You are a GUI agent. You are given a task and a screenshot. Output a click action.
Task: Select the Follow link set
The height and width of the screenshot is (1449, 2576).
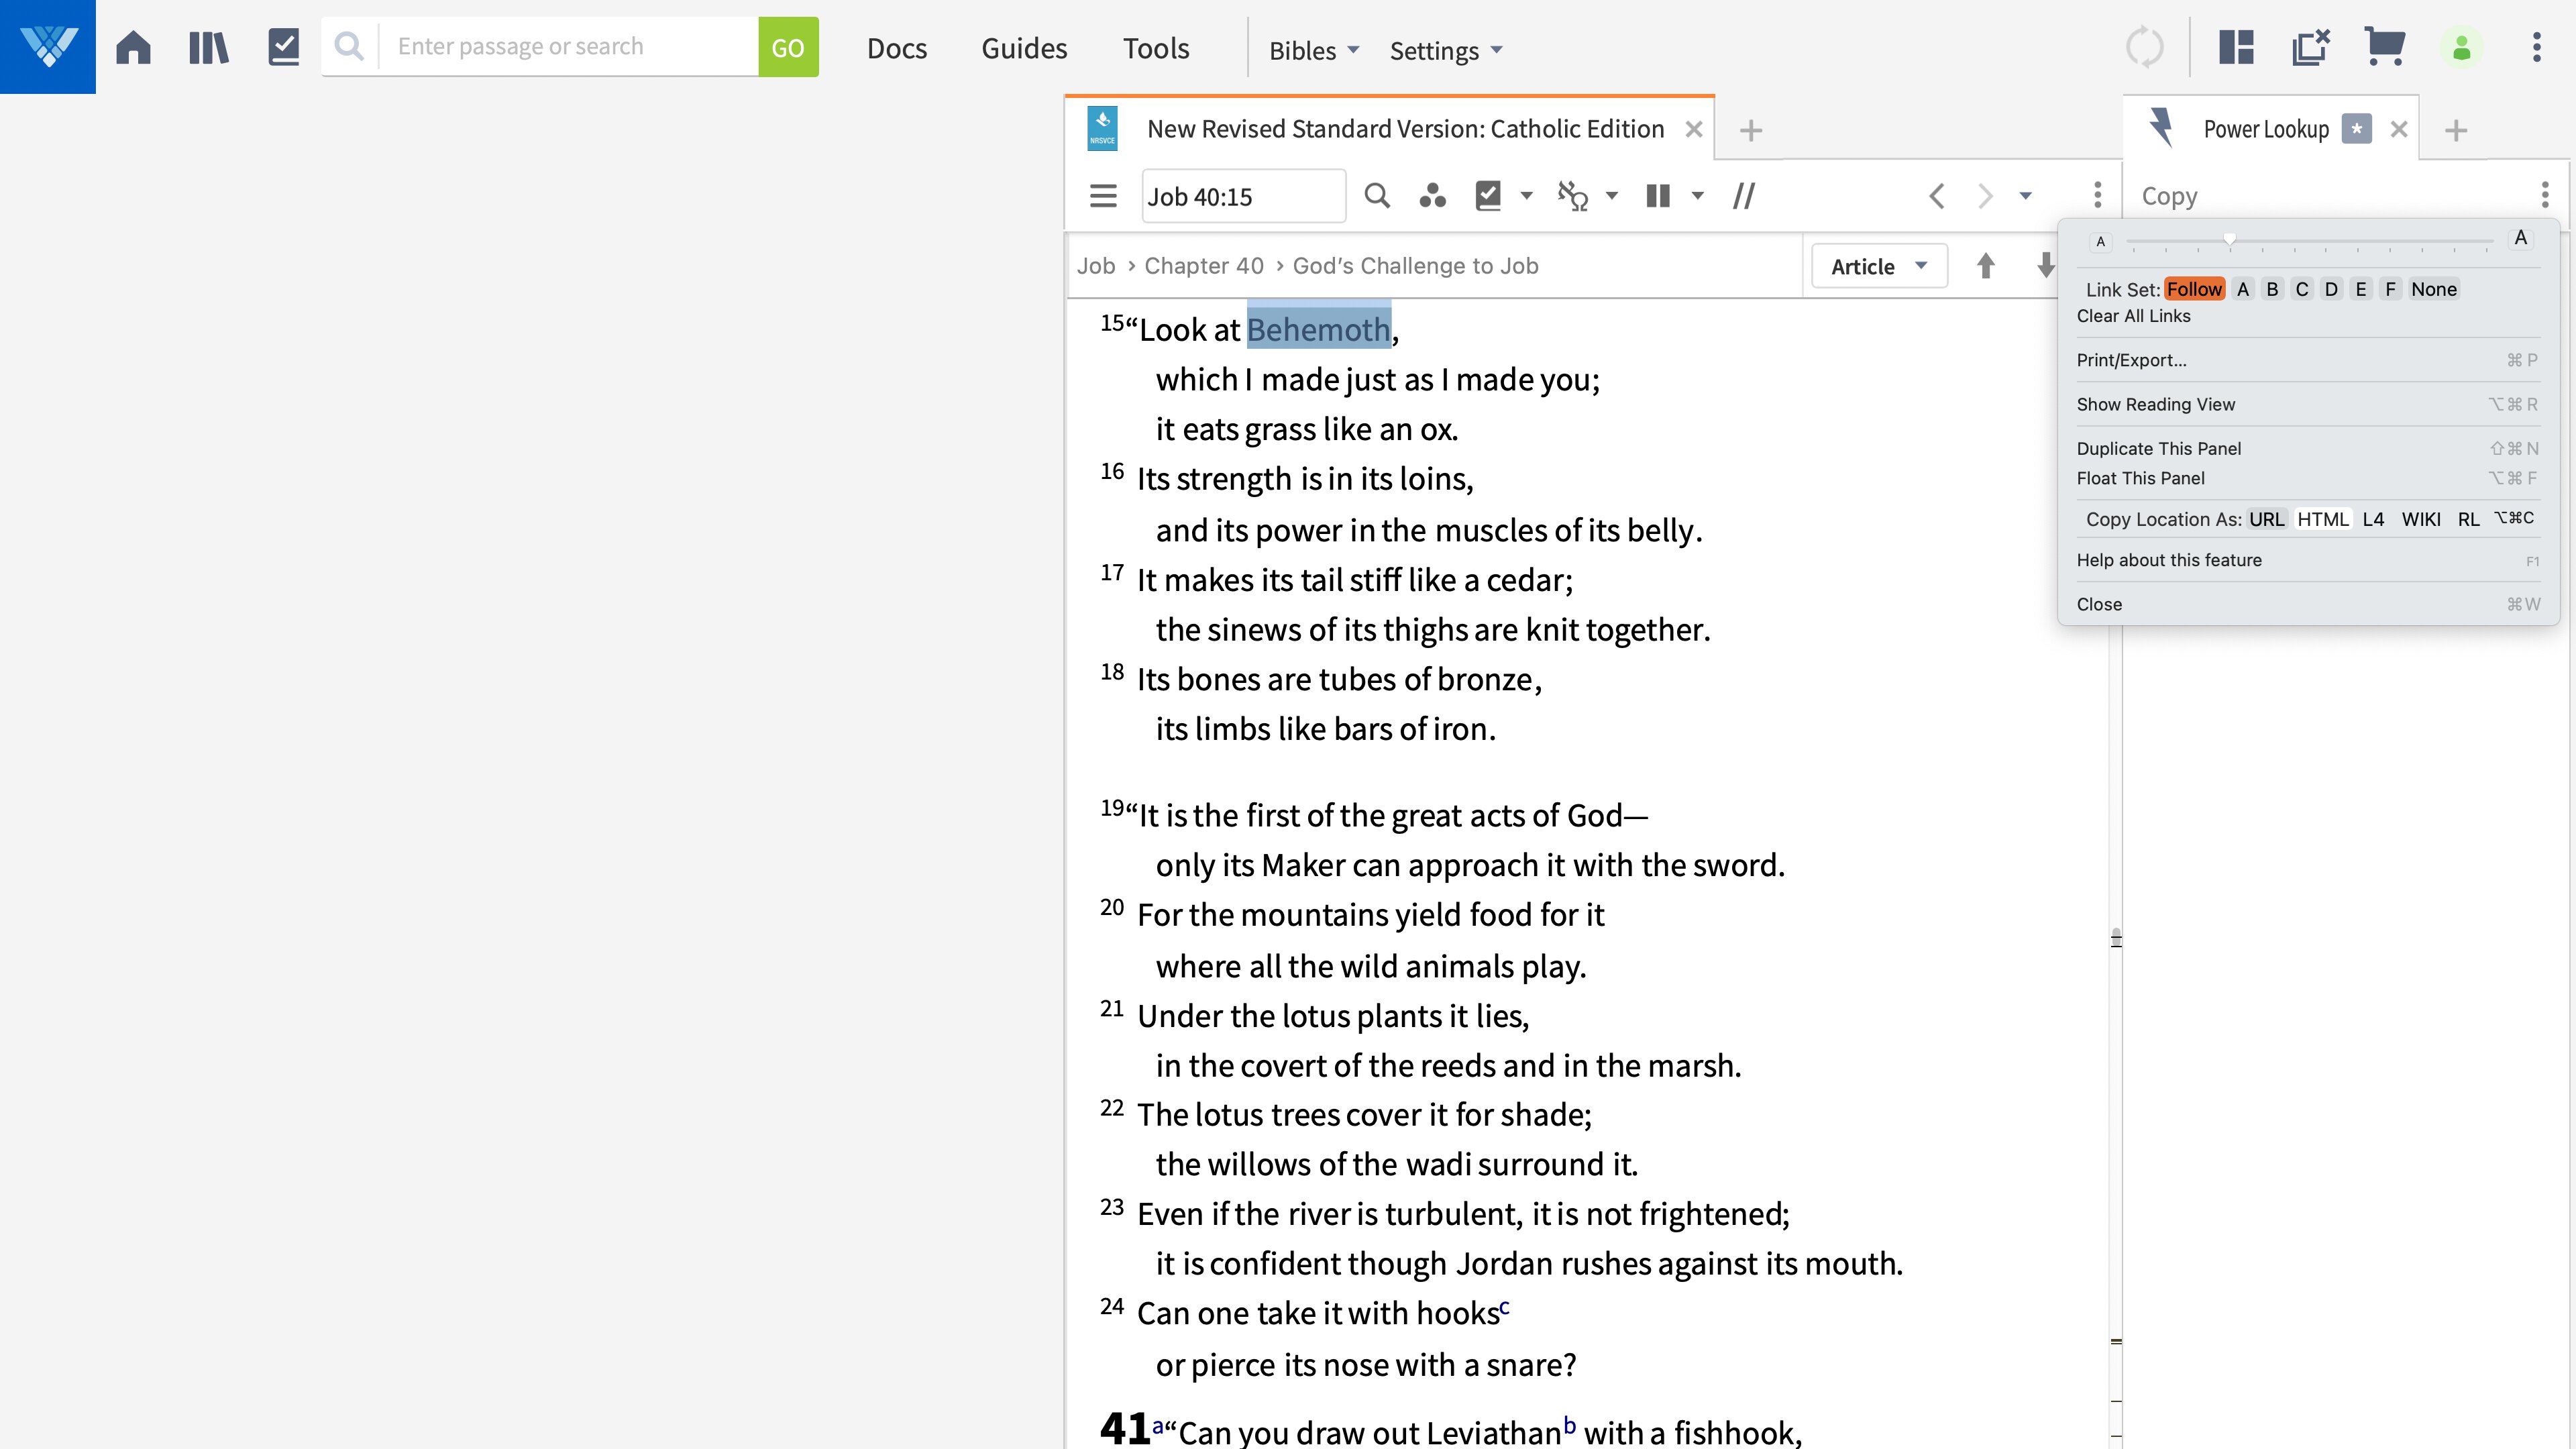coord(2194,289)
